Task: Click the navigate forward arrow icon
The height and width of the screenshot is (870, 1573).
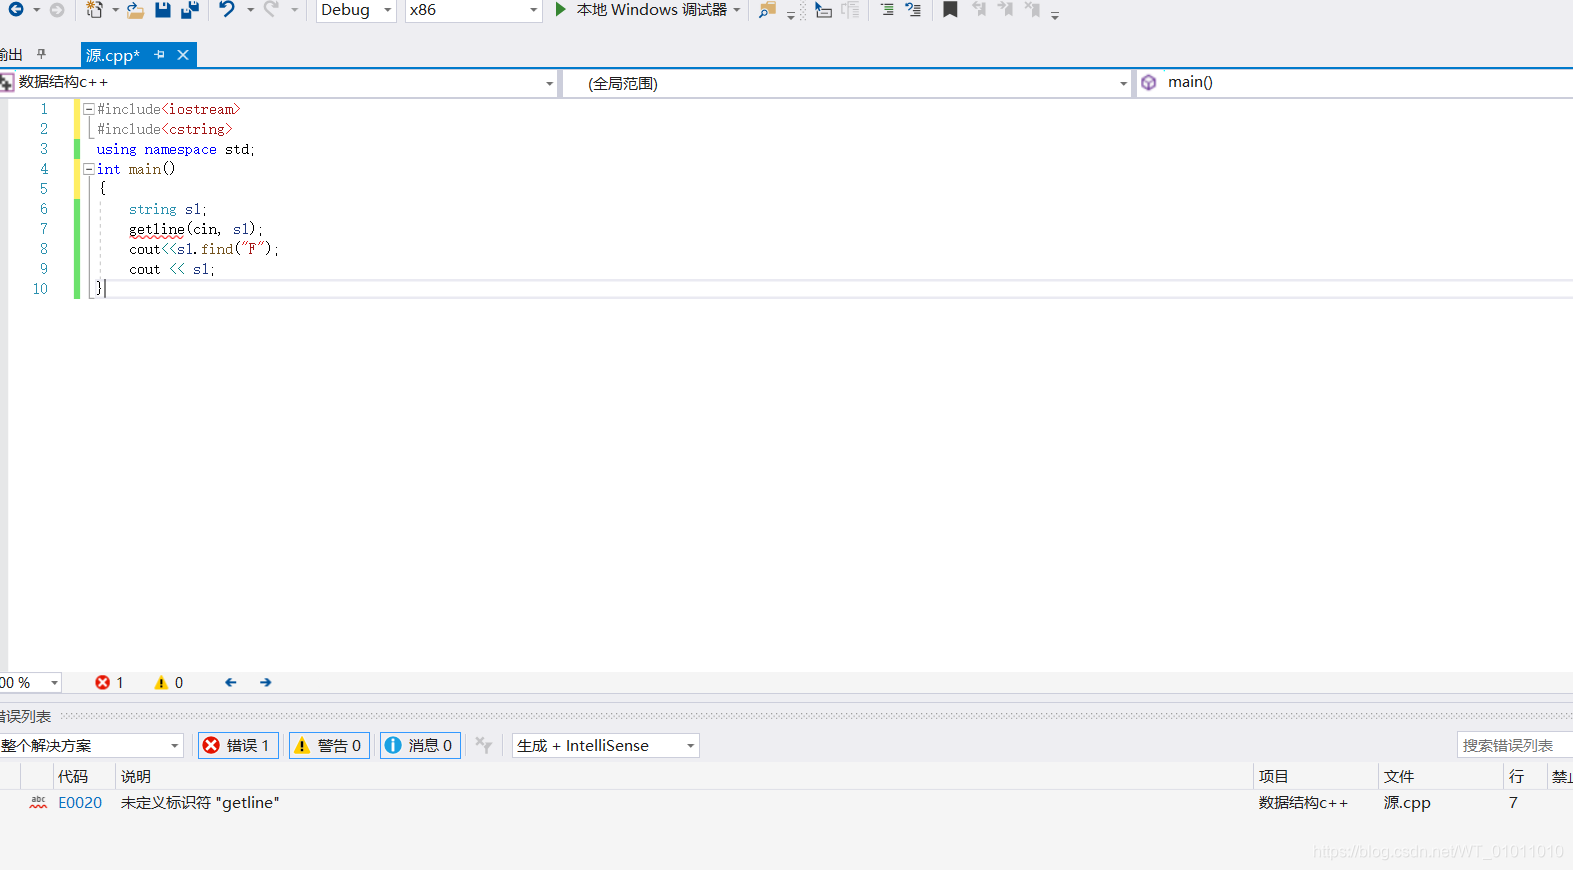Action: tap(57, 9)
